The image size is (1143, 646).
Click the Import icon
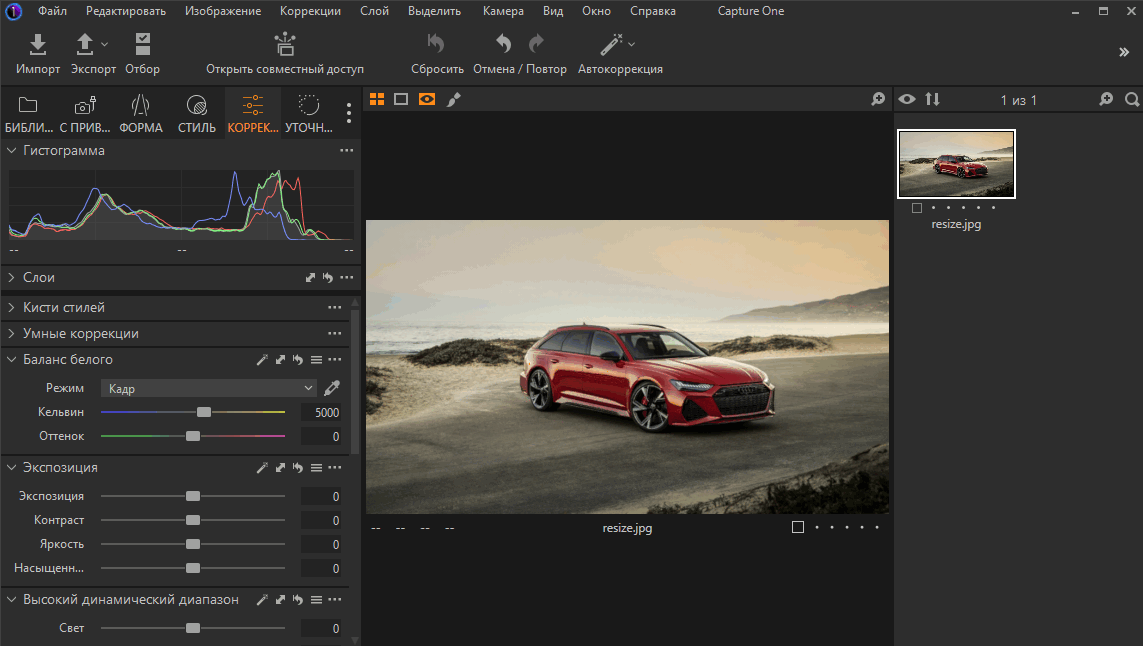tap(37, 44)
